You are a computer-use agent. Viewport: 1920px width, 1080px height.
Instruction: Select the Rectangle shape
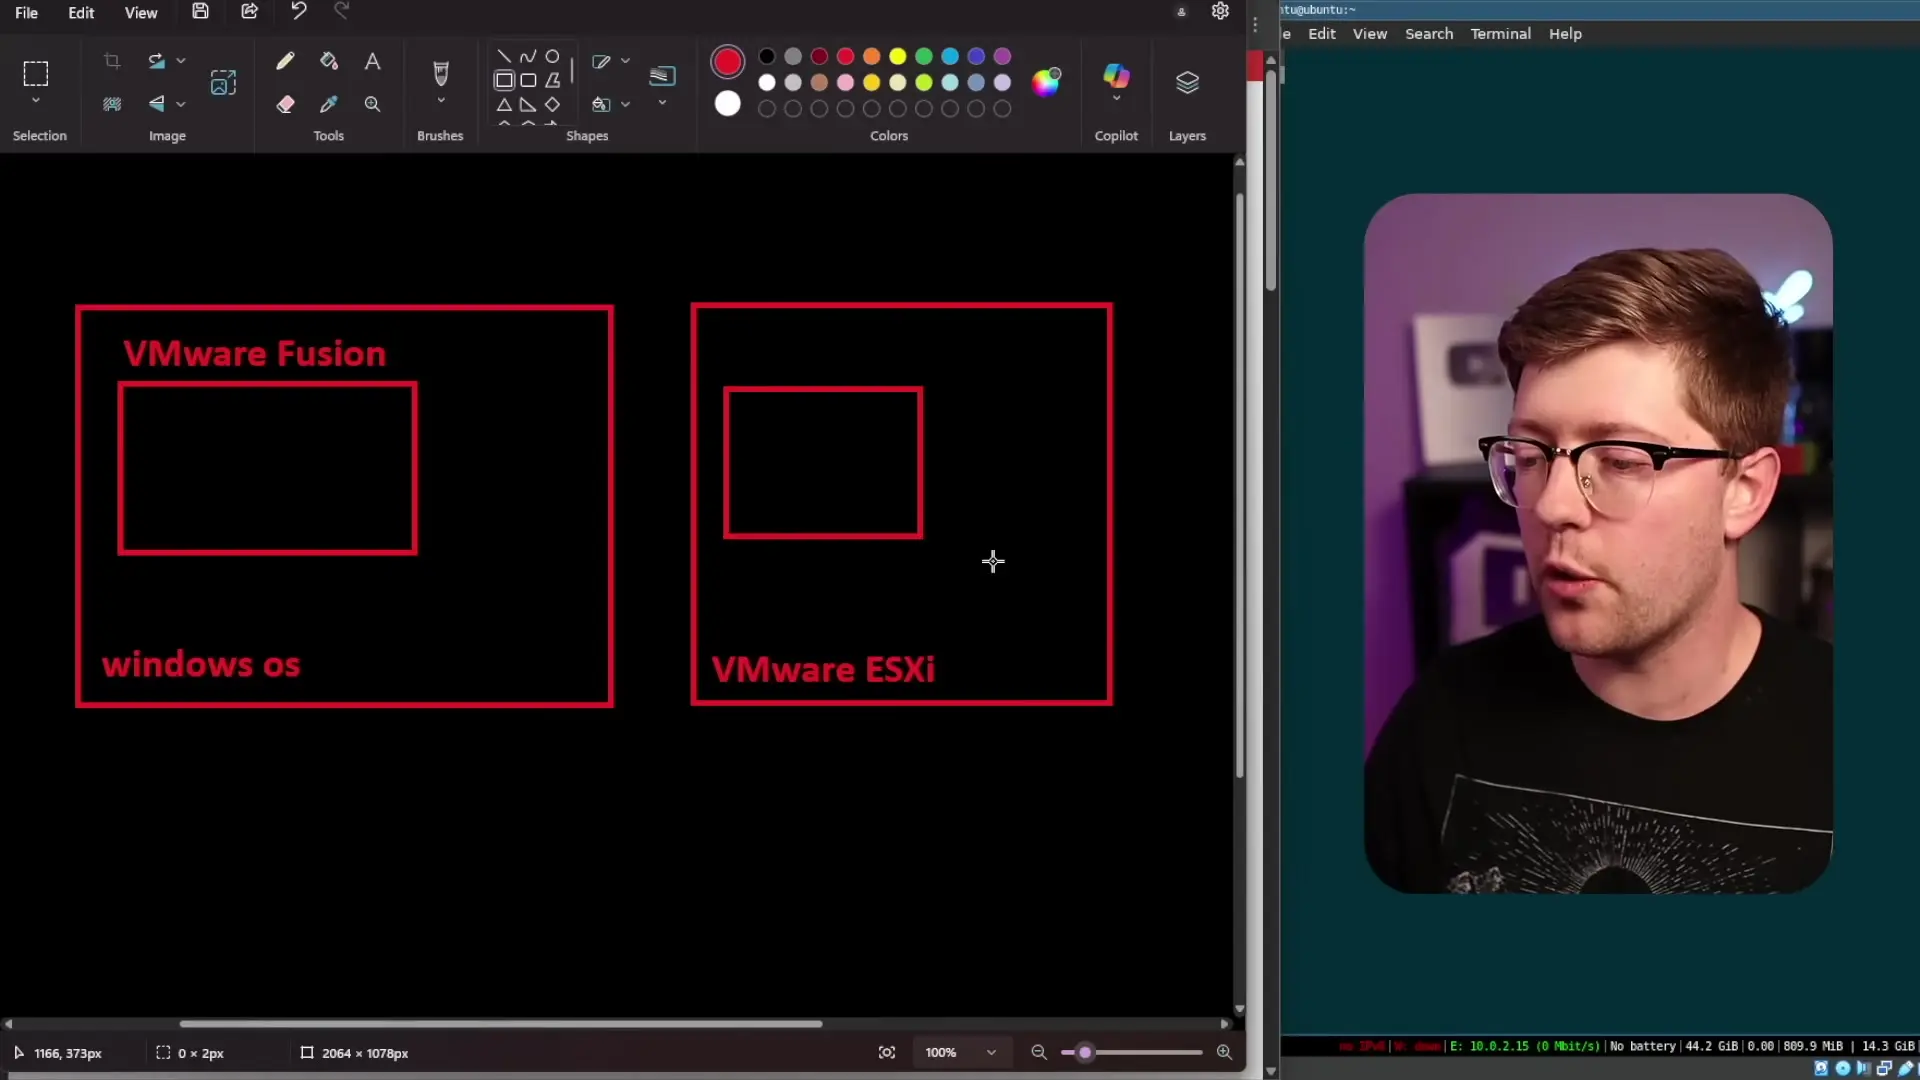point(504,80)
